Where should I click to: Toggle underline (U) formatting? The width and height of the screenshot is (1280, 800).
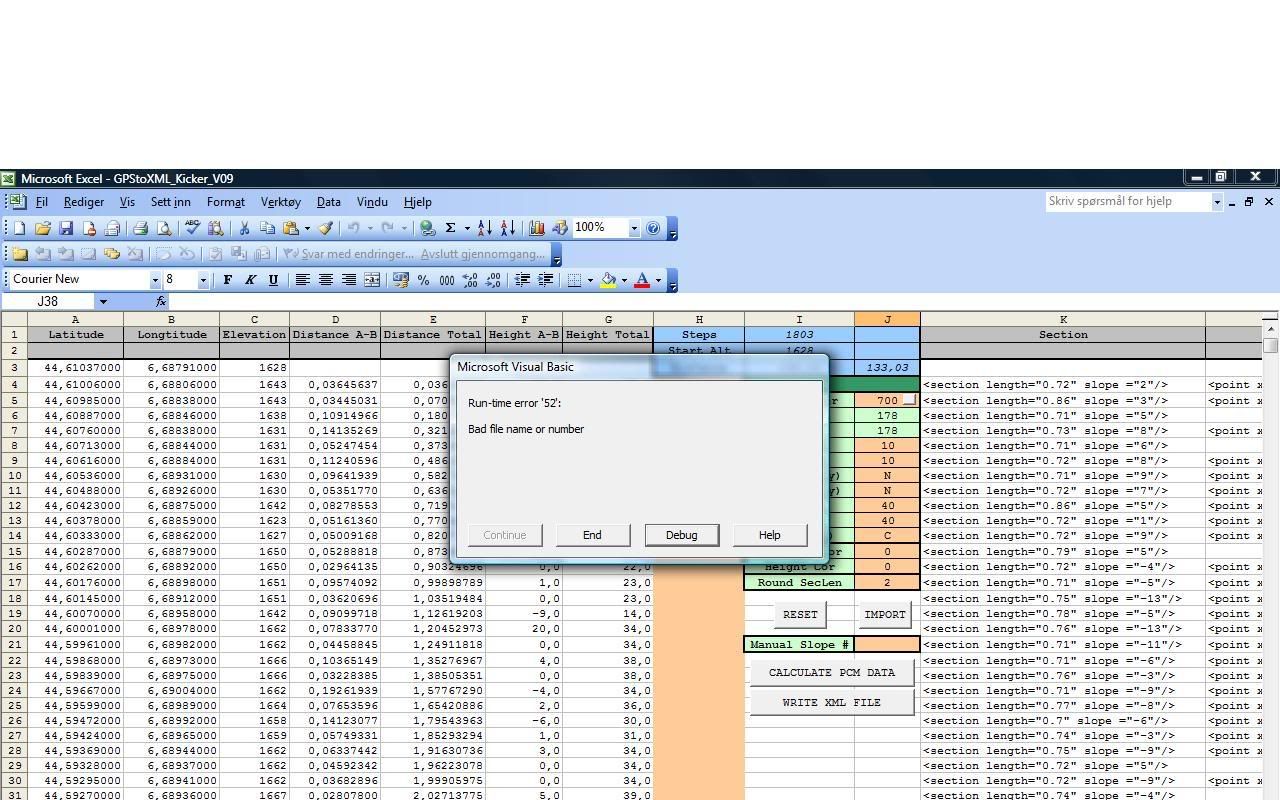click(273, 280)
